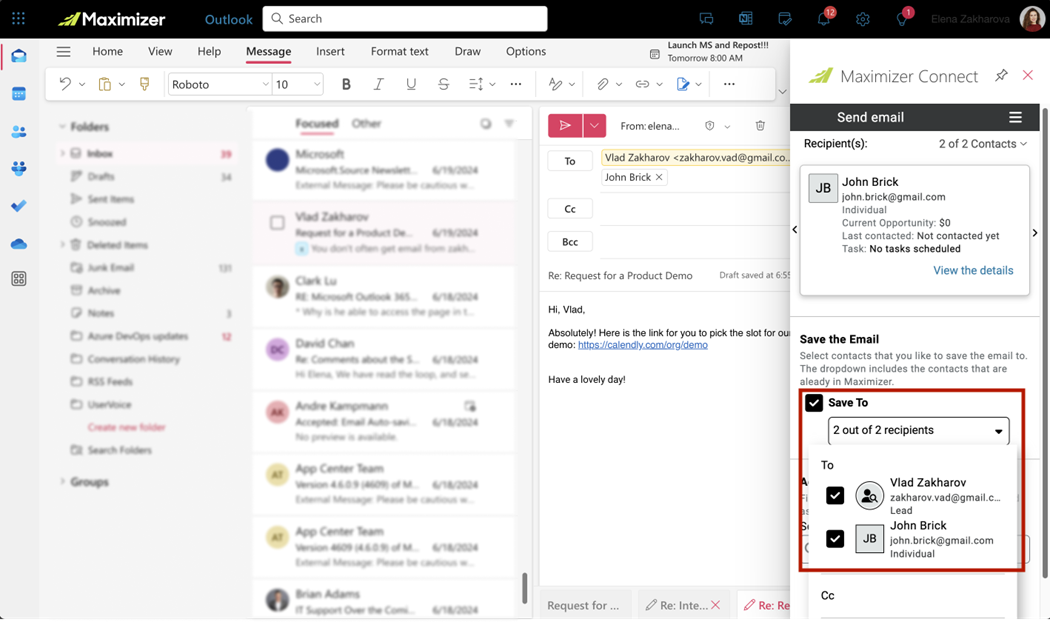Expand the 2 of 2 Contacts dropdown
Image resolution: width=1050 pixels, height=622 pixels.
(x=982, y=144)
